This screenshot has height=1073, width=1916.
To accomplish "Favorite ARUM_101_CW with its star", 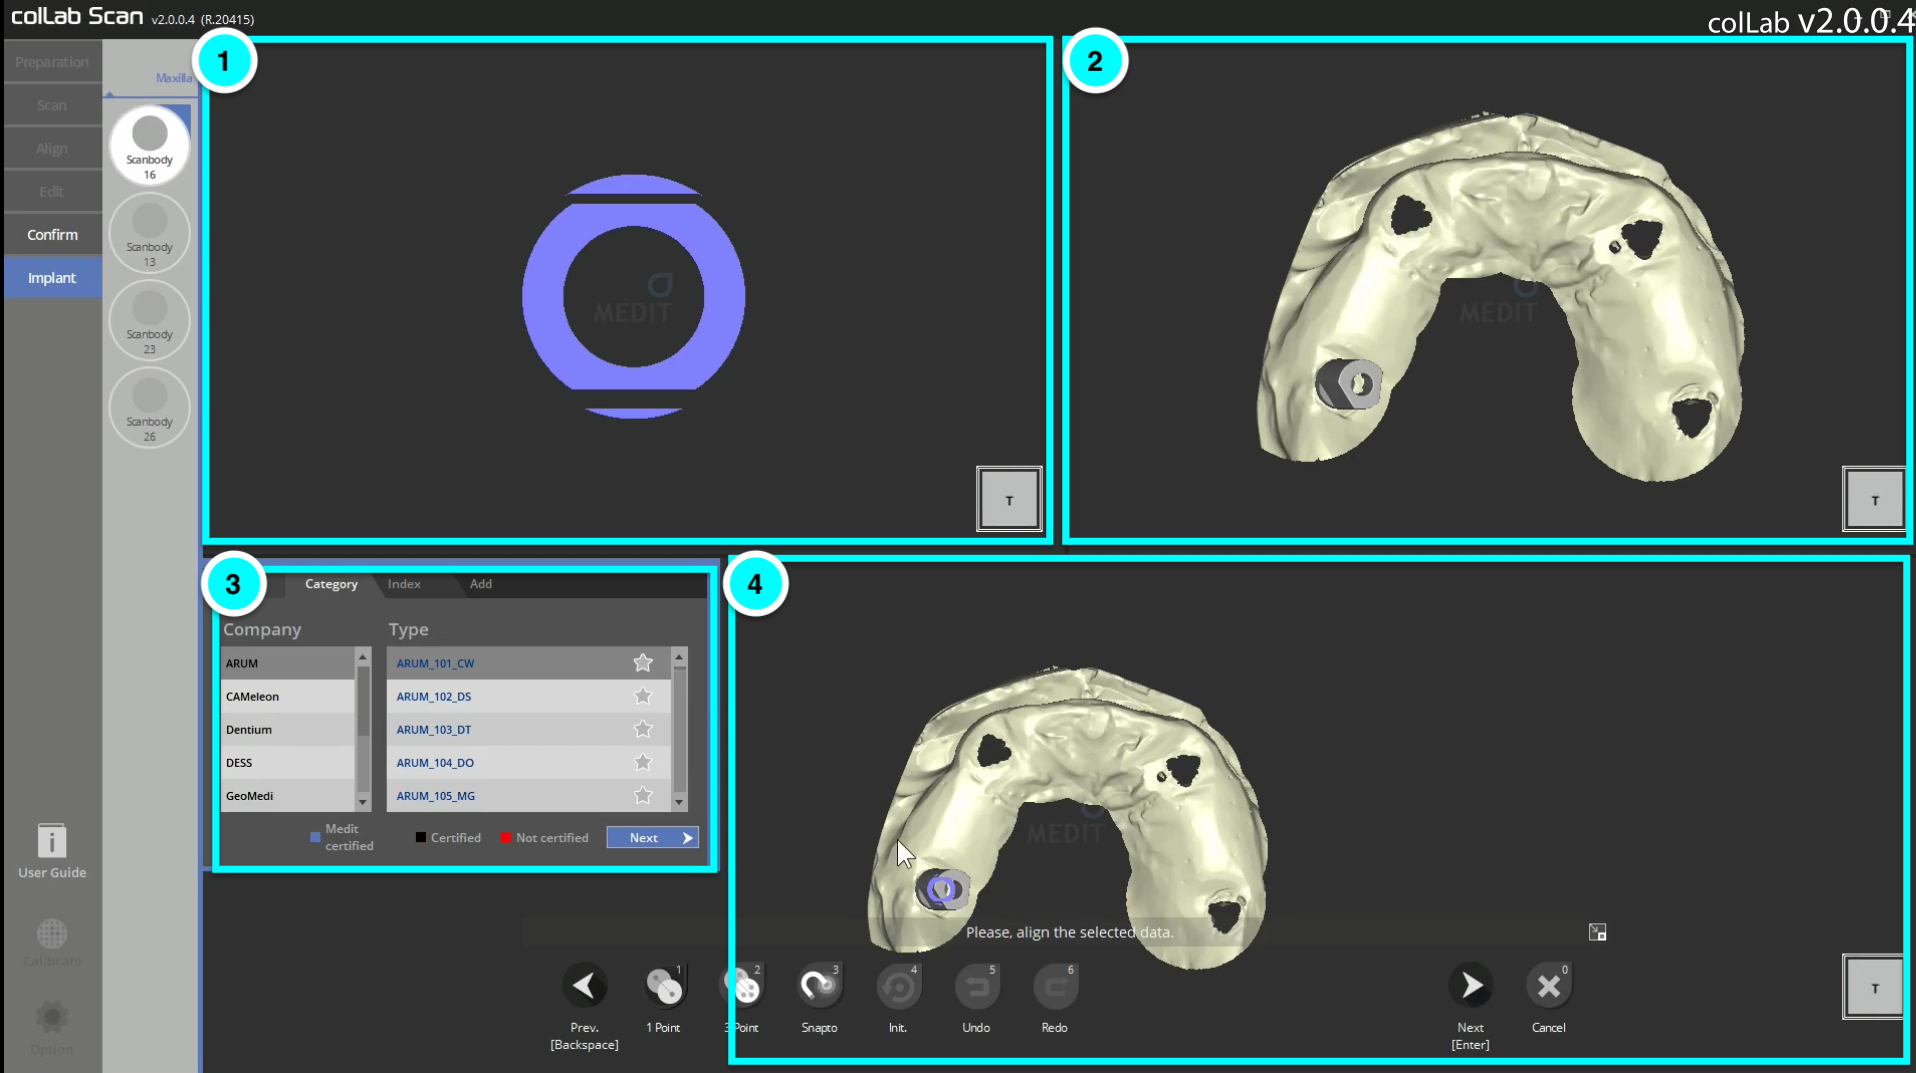I will click(643, 663).
